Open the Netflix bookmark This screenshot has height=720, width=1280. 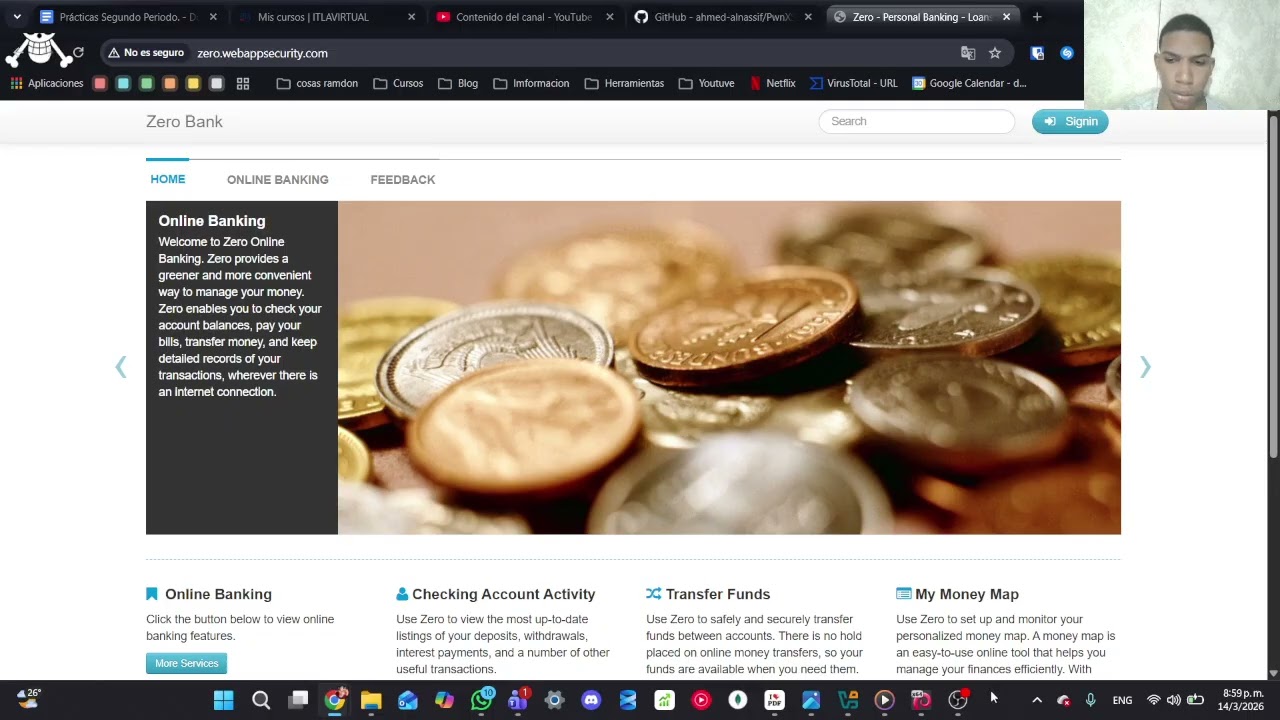pos(772,83)
